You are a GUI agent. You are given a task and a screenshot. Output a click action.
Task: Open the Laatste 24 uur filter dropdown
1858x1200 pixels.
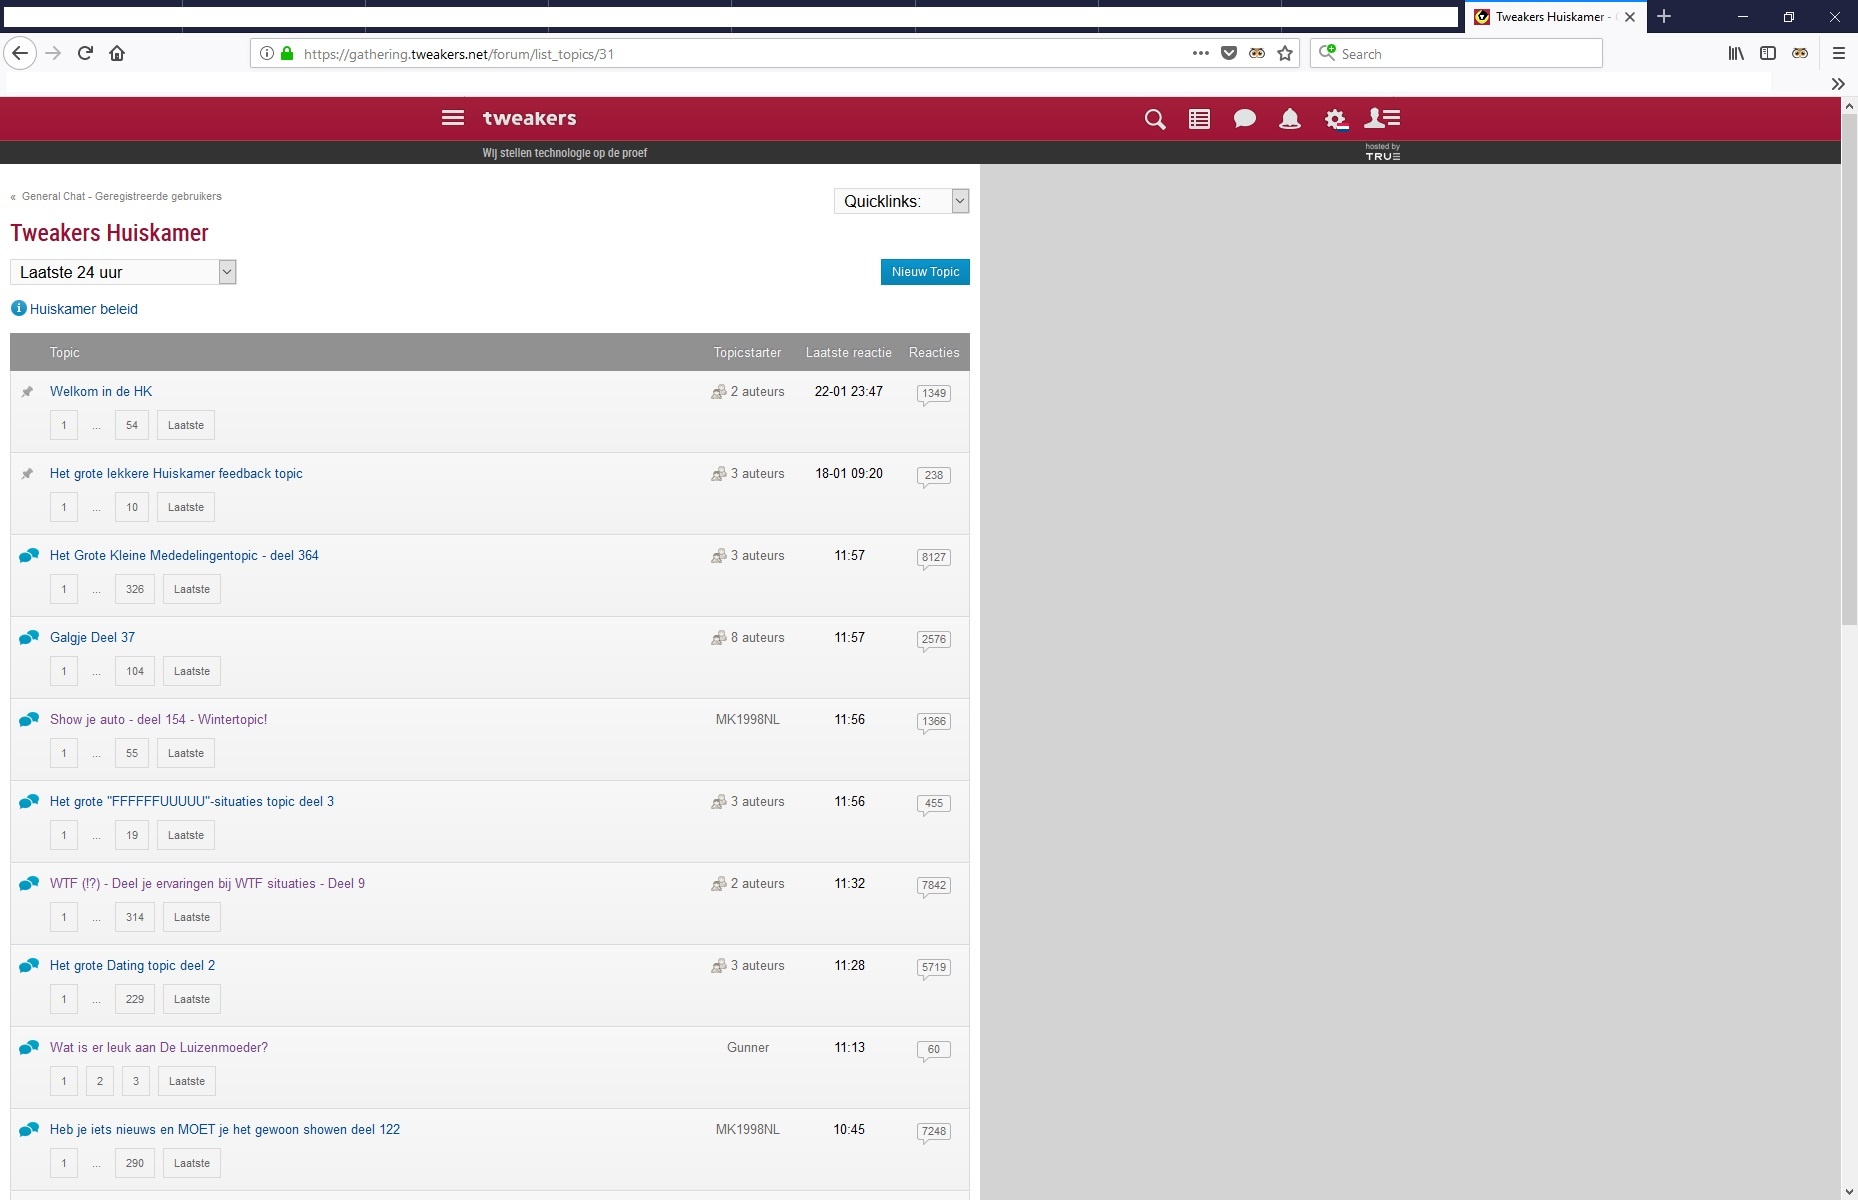coord(123,272)
